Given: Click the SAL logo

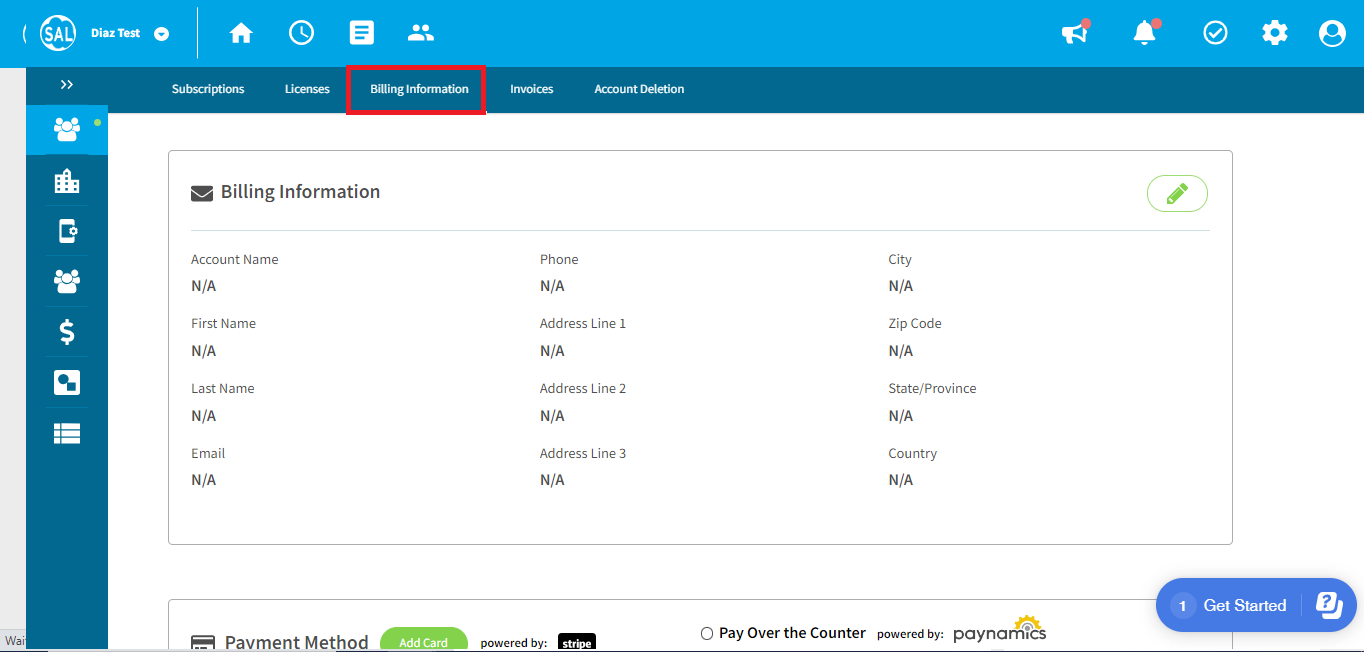Looking at the screenshot, I should pyautogui.click(x=57, y=34).
